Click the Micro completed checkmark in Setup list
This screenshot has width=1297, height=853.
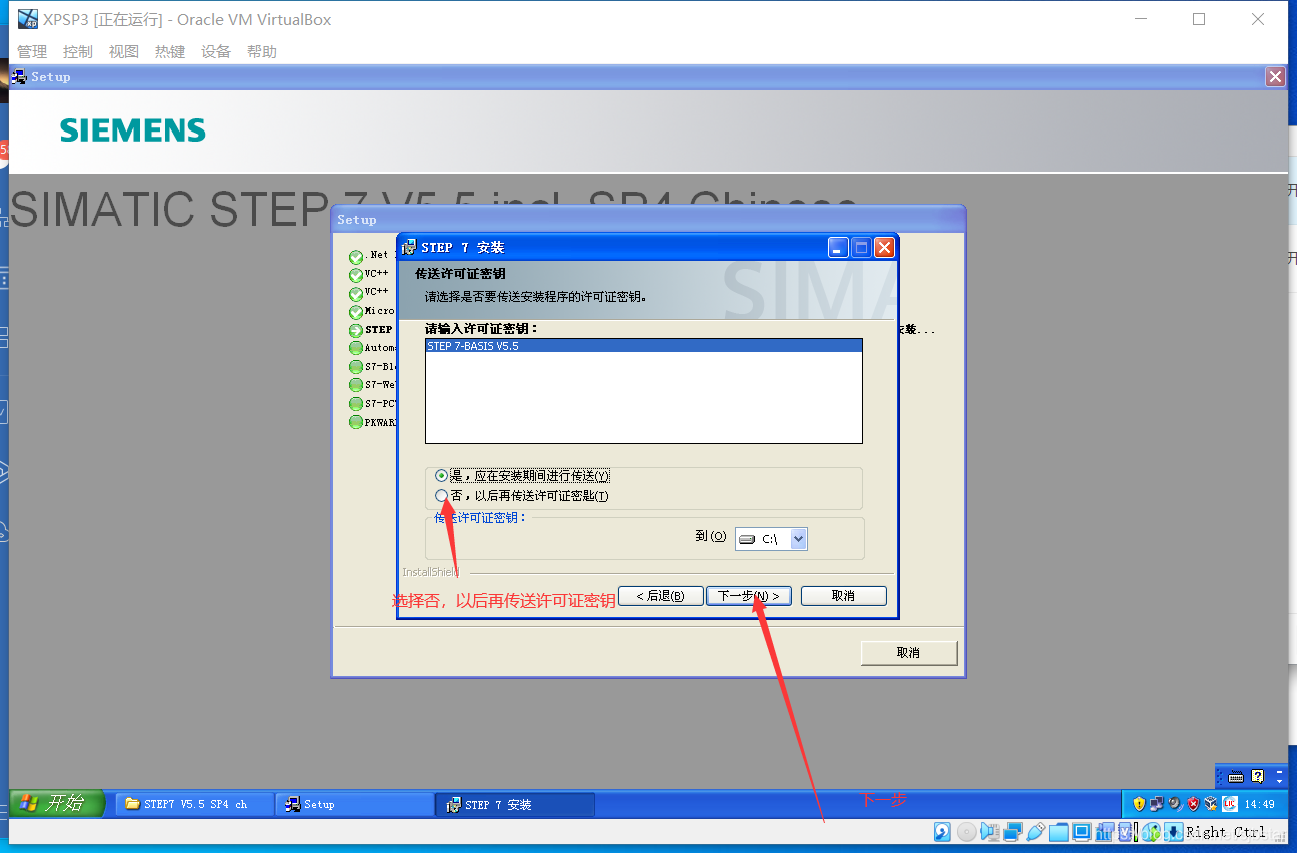pos(356,313)
